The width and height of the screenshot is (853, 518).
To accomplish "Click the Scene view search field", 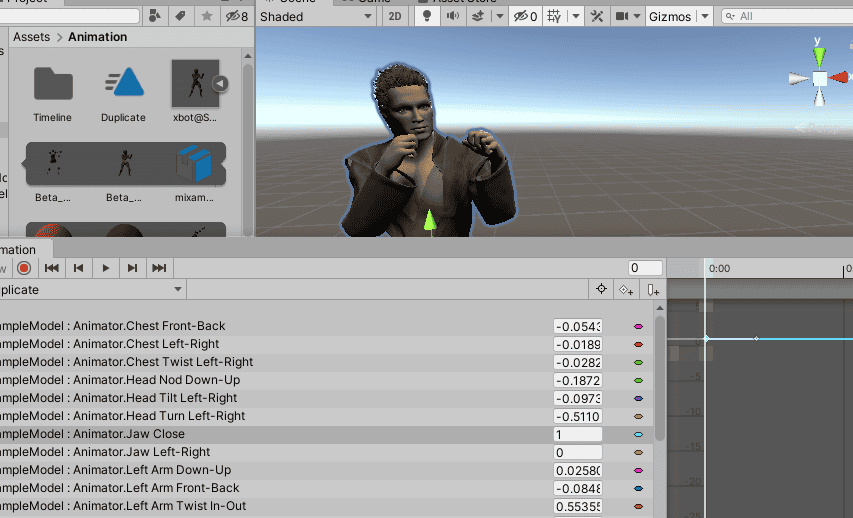I will (787, 16).
